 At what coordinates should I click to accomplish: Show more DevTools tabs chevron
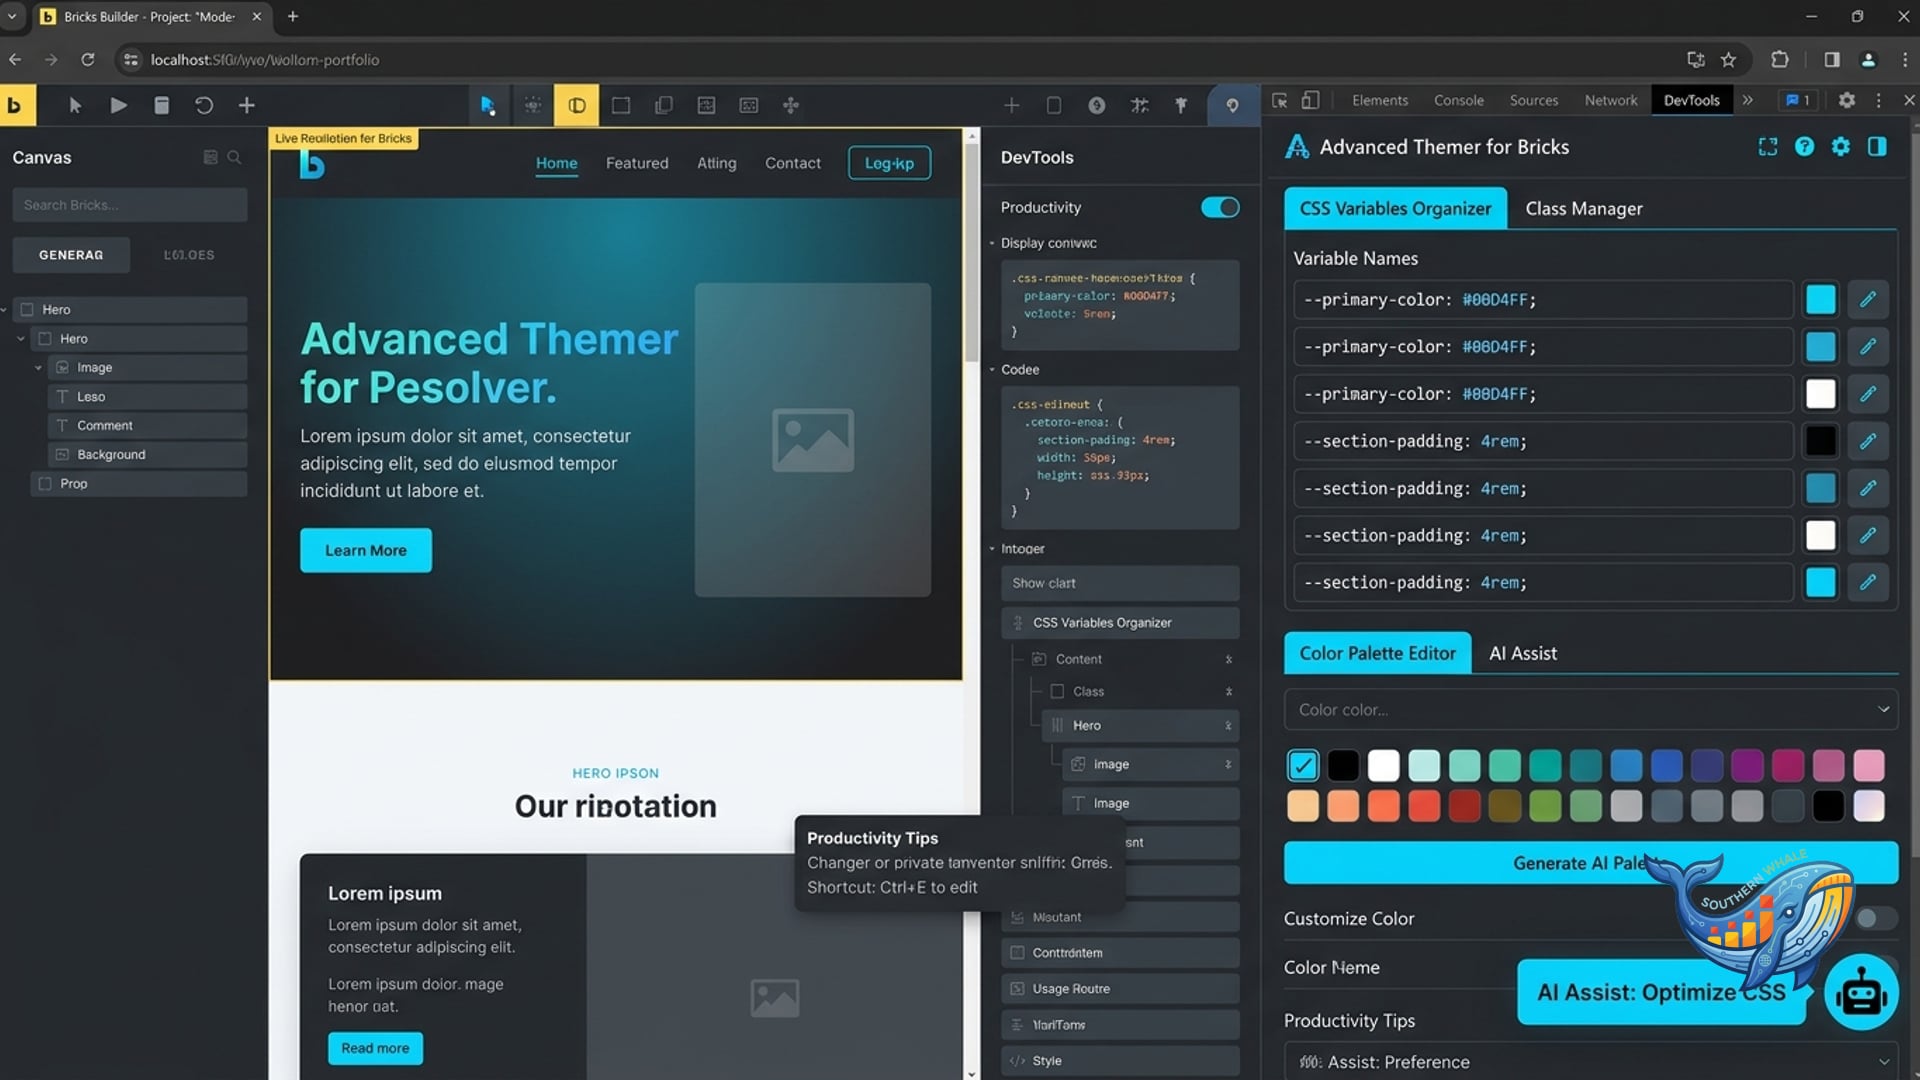tap(1748, 100)
